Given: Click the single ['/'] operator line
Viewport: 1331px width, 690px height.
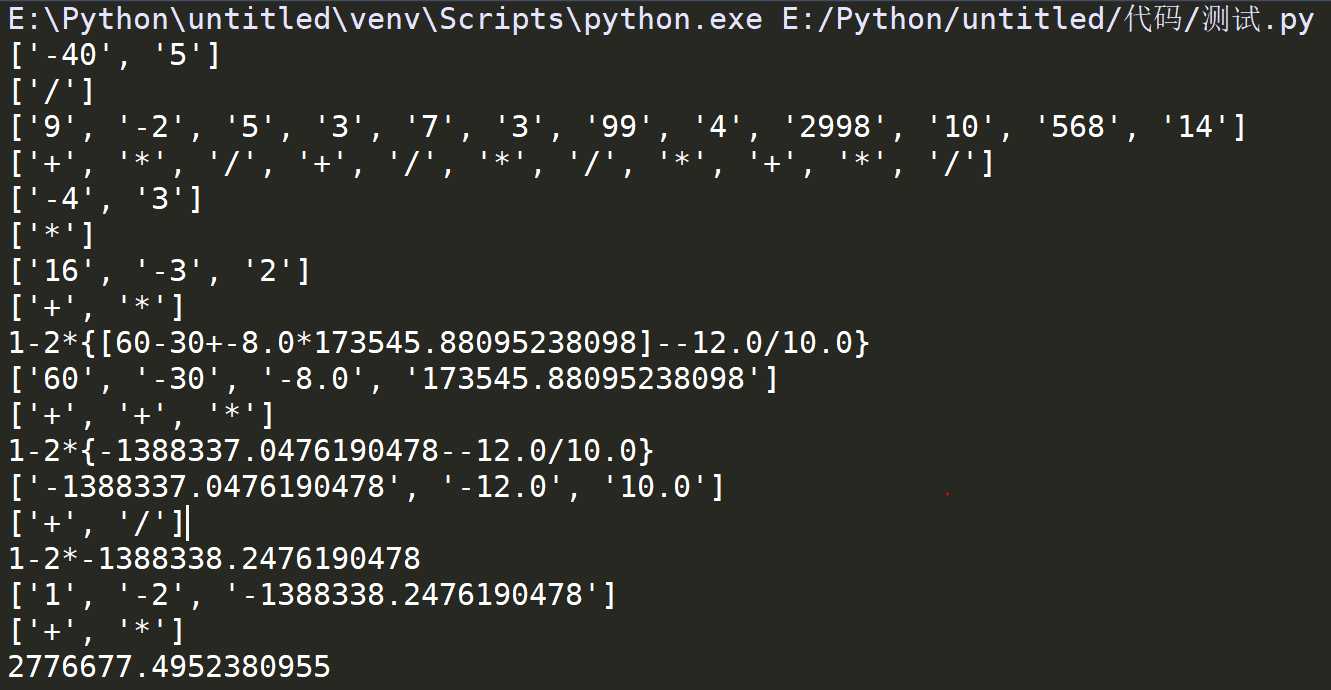Looking at the screenshot, I should tap(51, 92).
